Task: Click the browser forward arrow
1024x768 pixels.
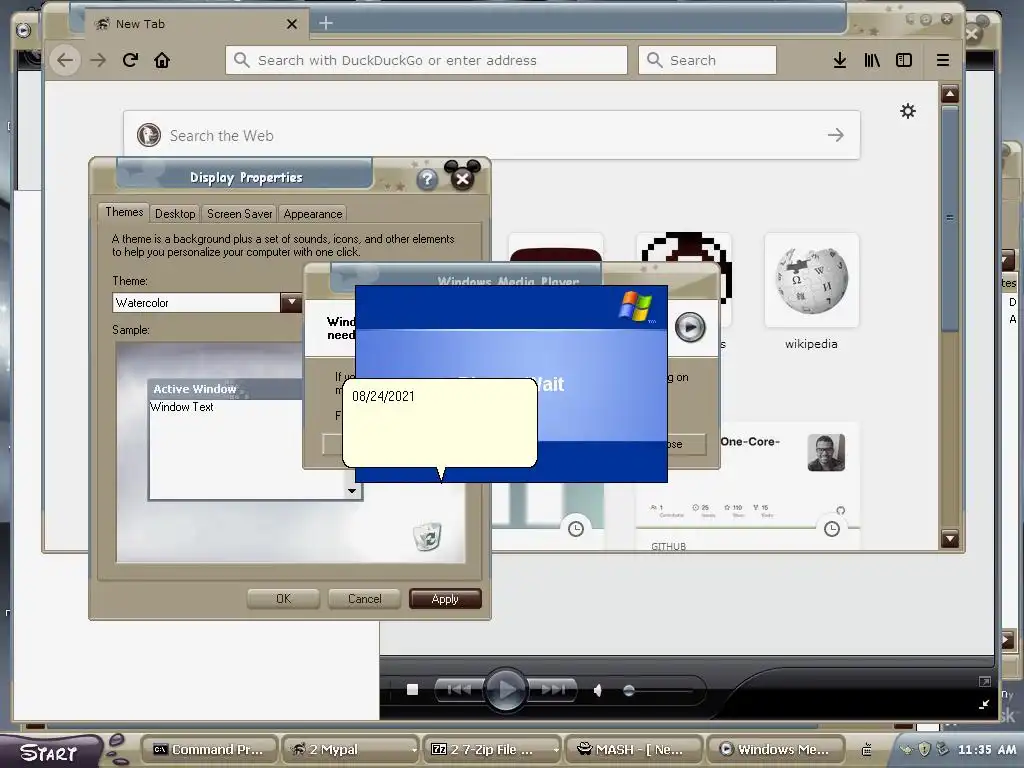Action: (98, 60)
